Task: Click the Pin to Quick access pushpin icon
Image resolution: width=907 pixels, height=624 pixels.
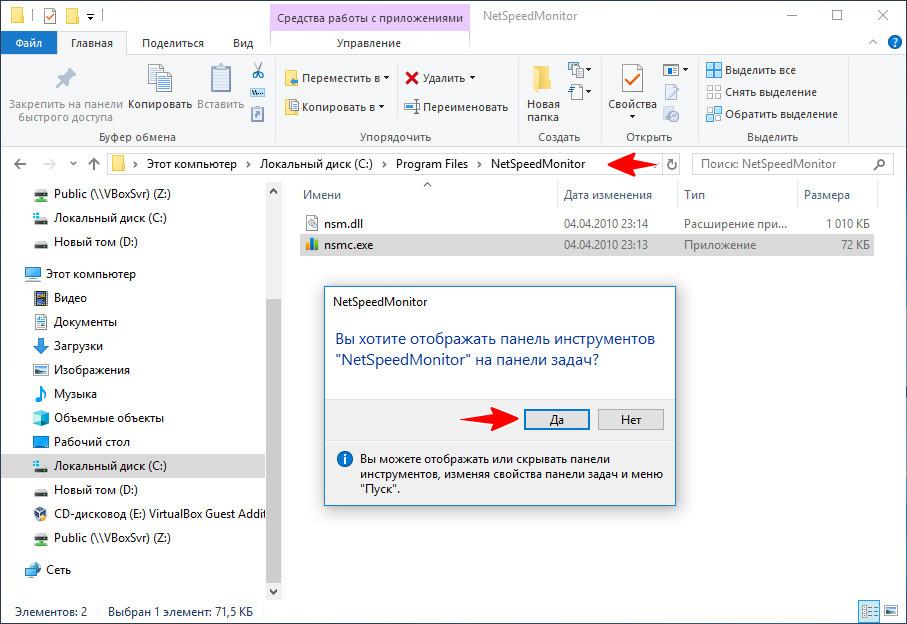Action: click(65, 78)
